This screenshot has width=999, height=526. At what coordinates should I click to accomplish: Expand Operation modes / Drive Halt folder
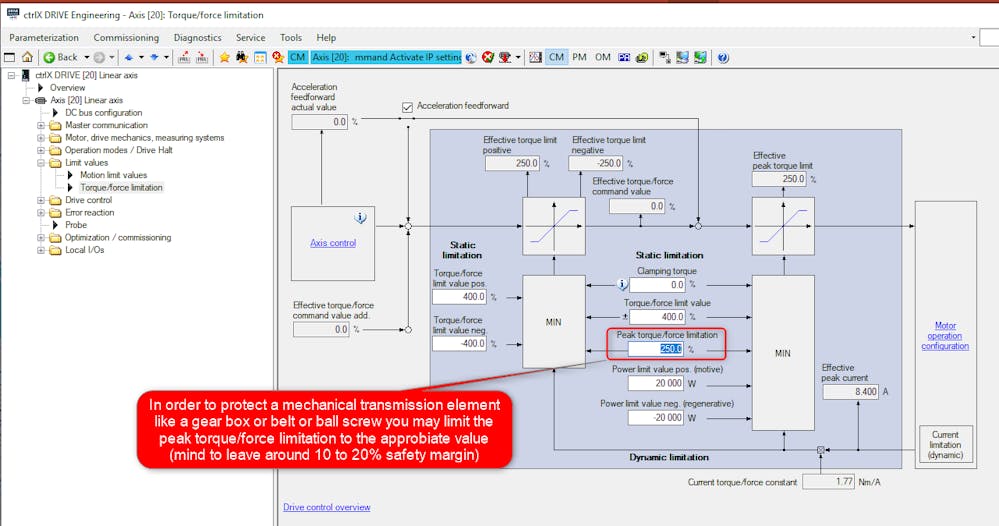tap(41, 150)
